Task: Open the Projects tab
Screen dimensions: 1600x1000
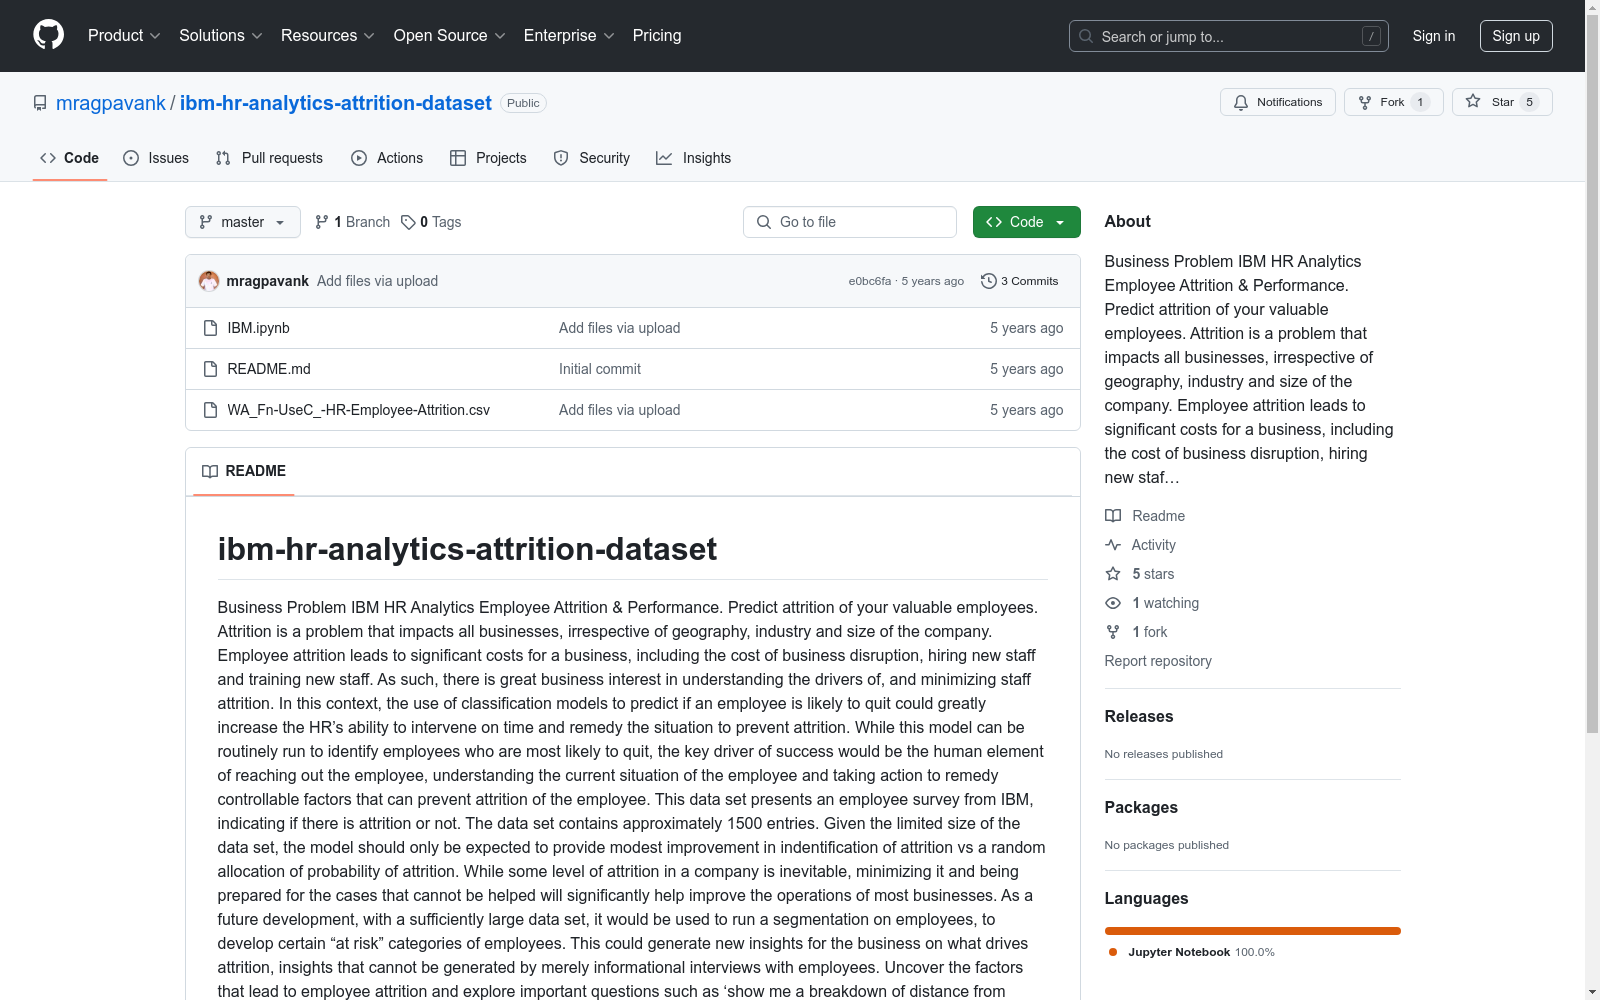Action: [x=488, y=158]
